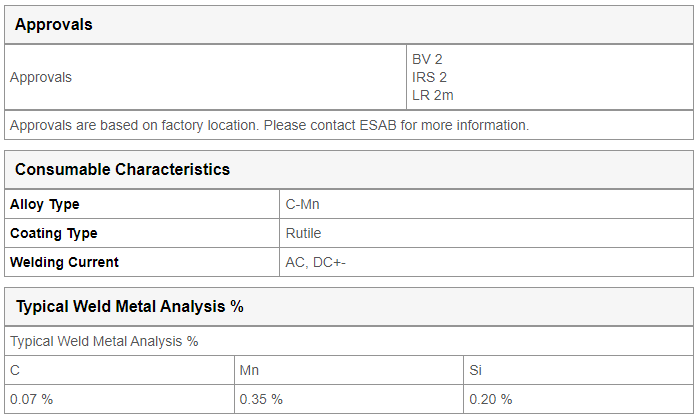Click the C-Mn alloy value
This screenshot has height=420, width=698.
coord(302,204)
